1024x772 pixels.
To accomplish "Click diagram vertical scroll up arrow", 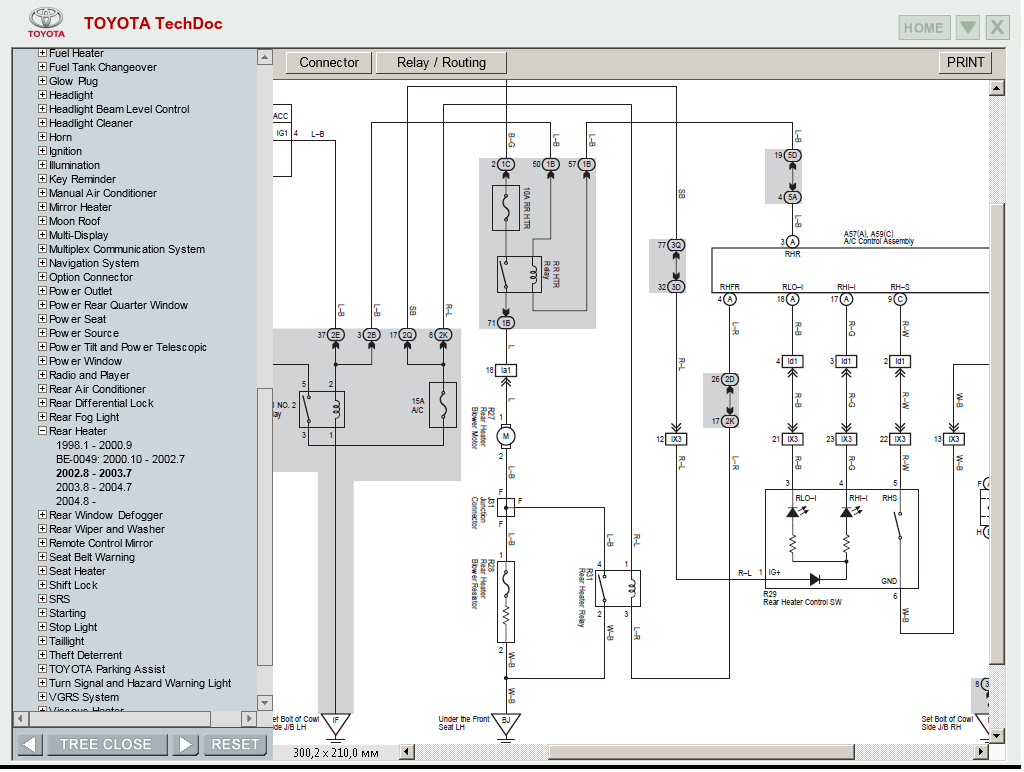I will pos(997,88).
